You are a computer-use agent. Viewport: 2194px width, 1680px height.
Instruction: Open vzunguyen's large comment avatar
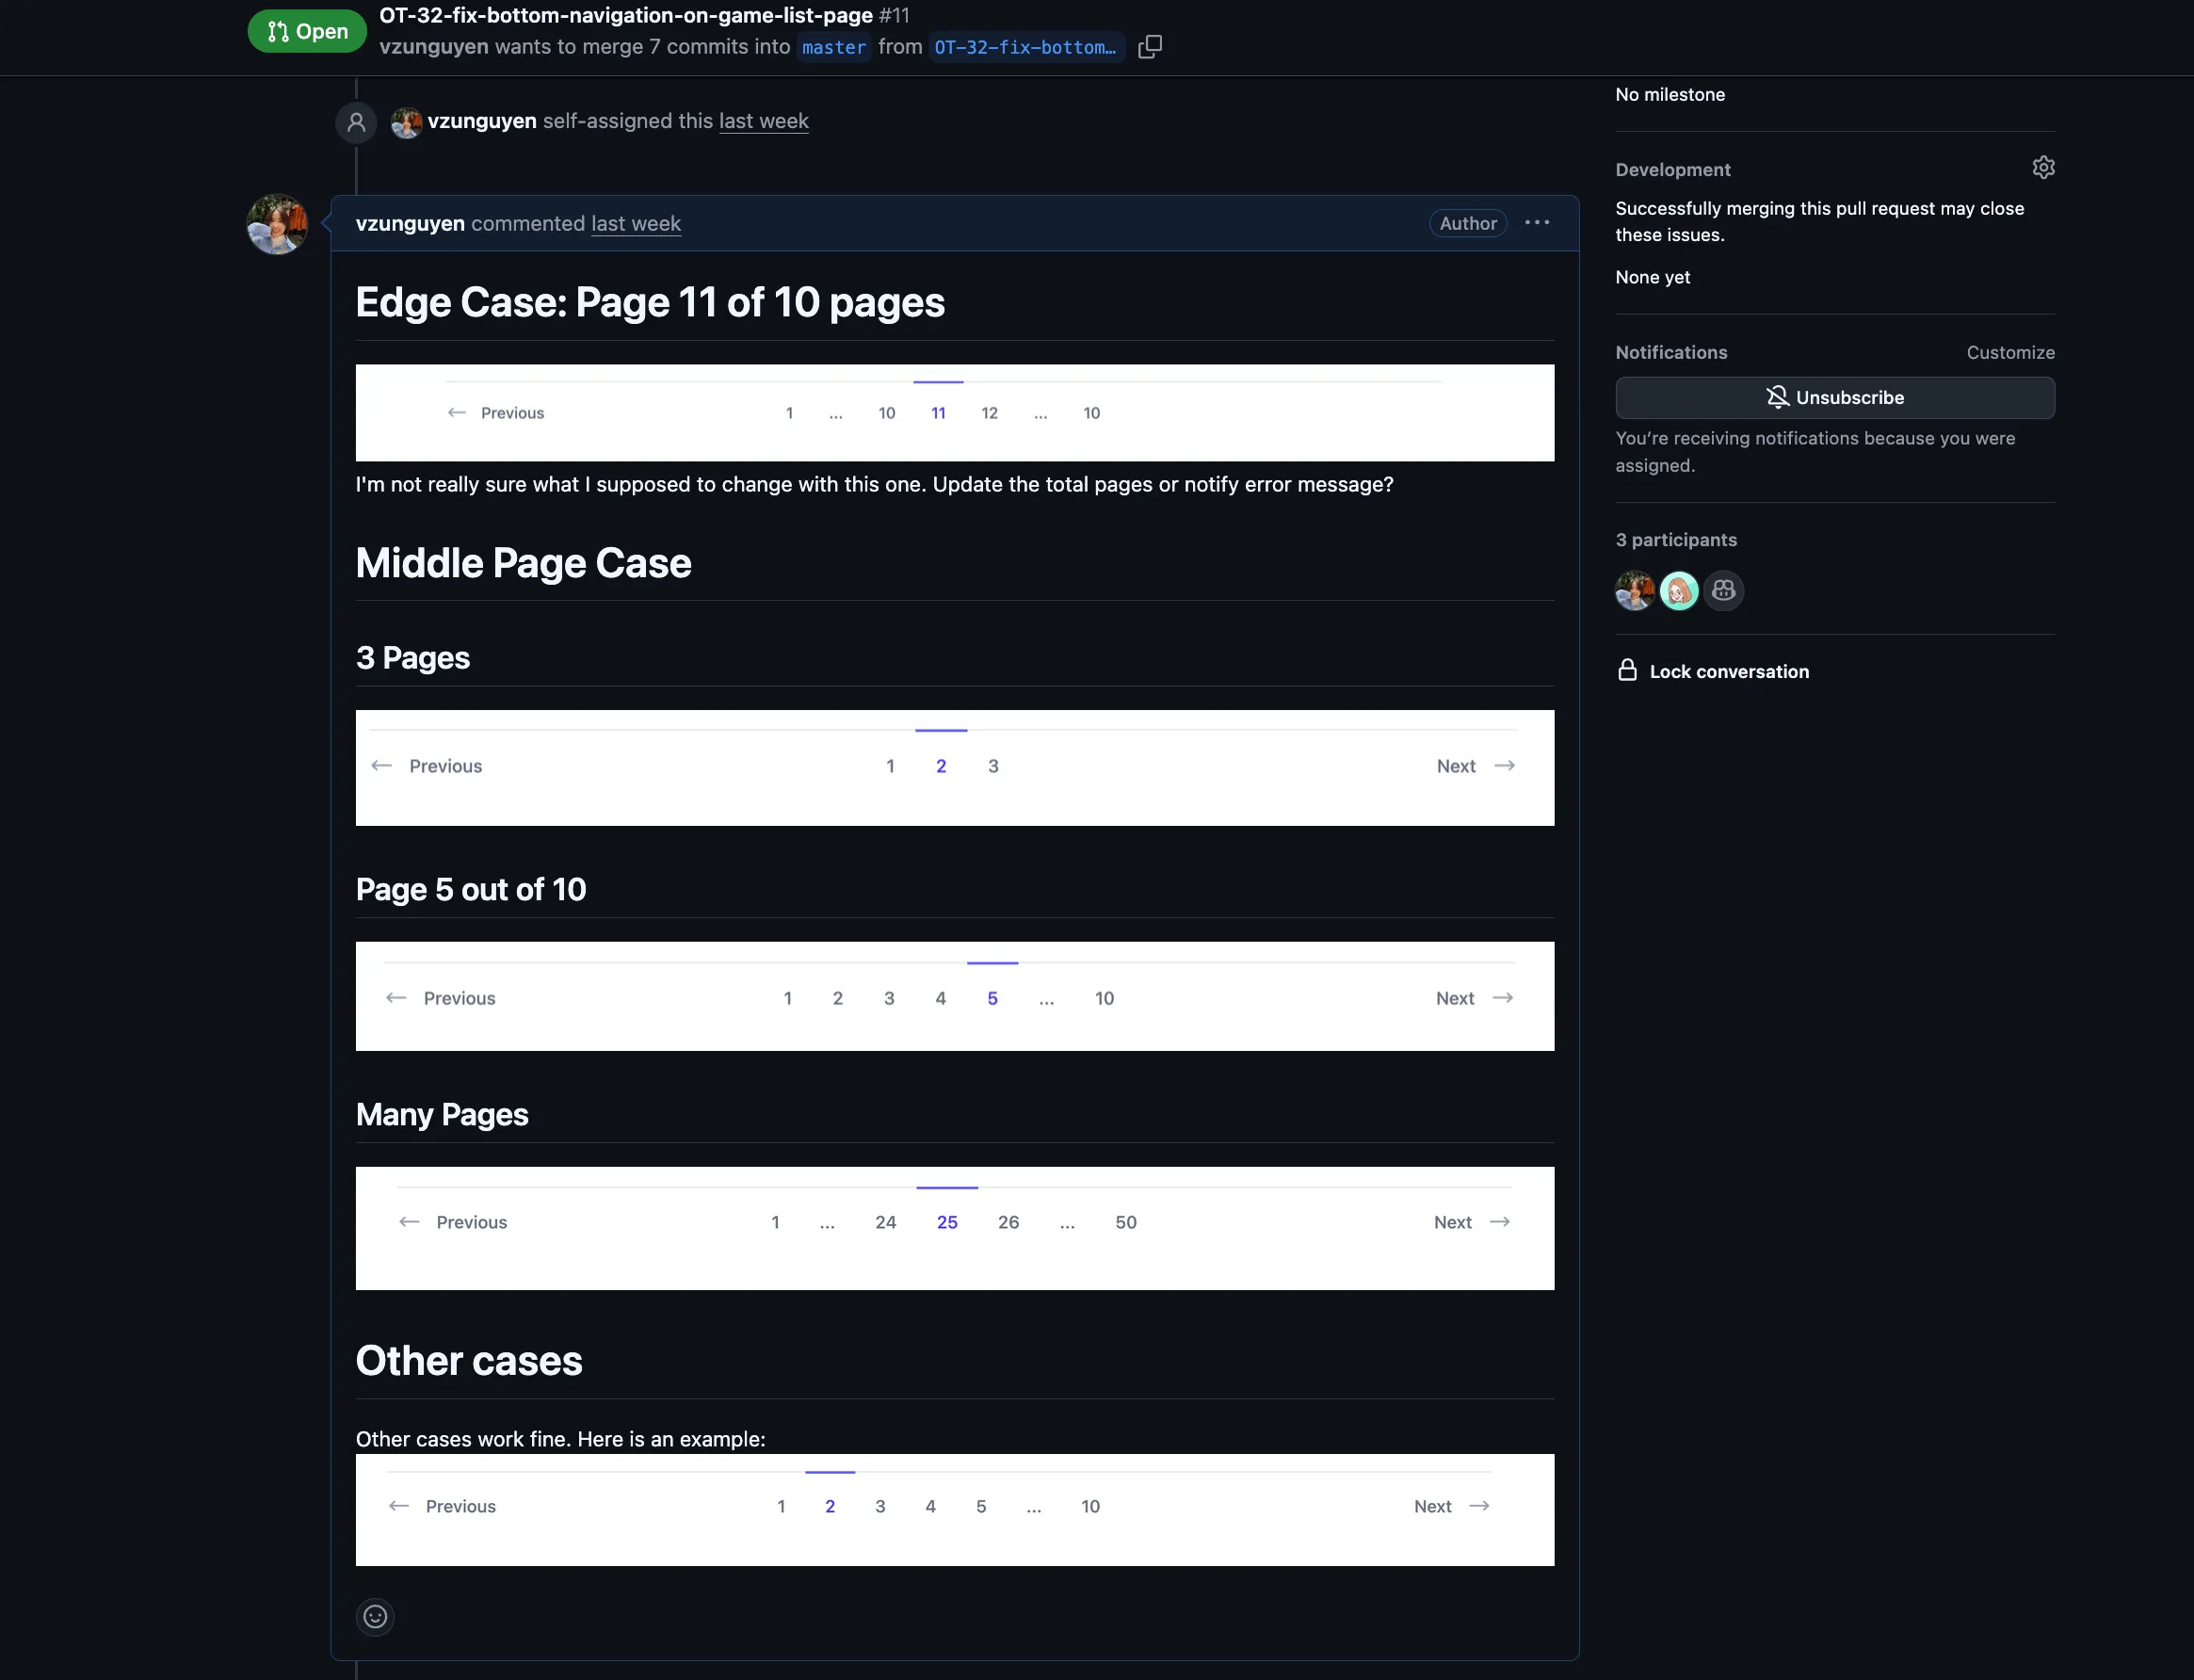277,224
